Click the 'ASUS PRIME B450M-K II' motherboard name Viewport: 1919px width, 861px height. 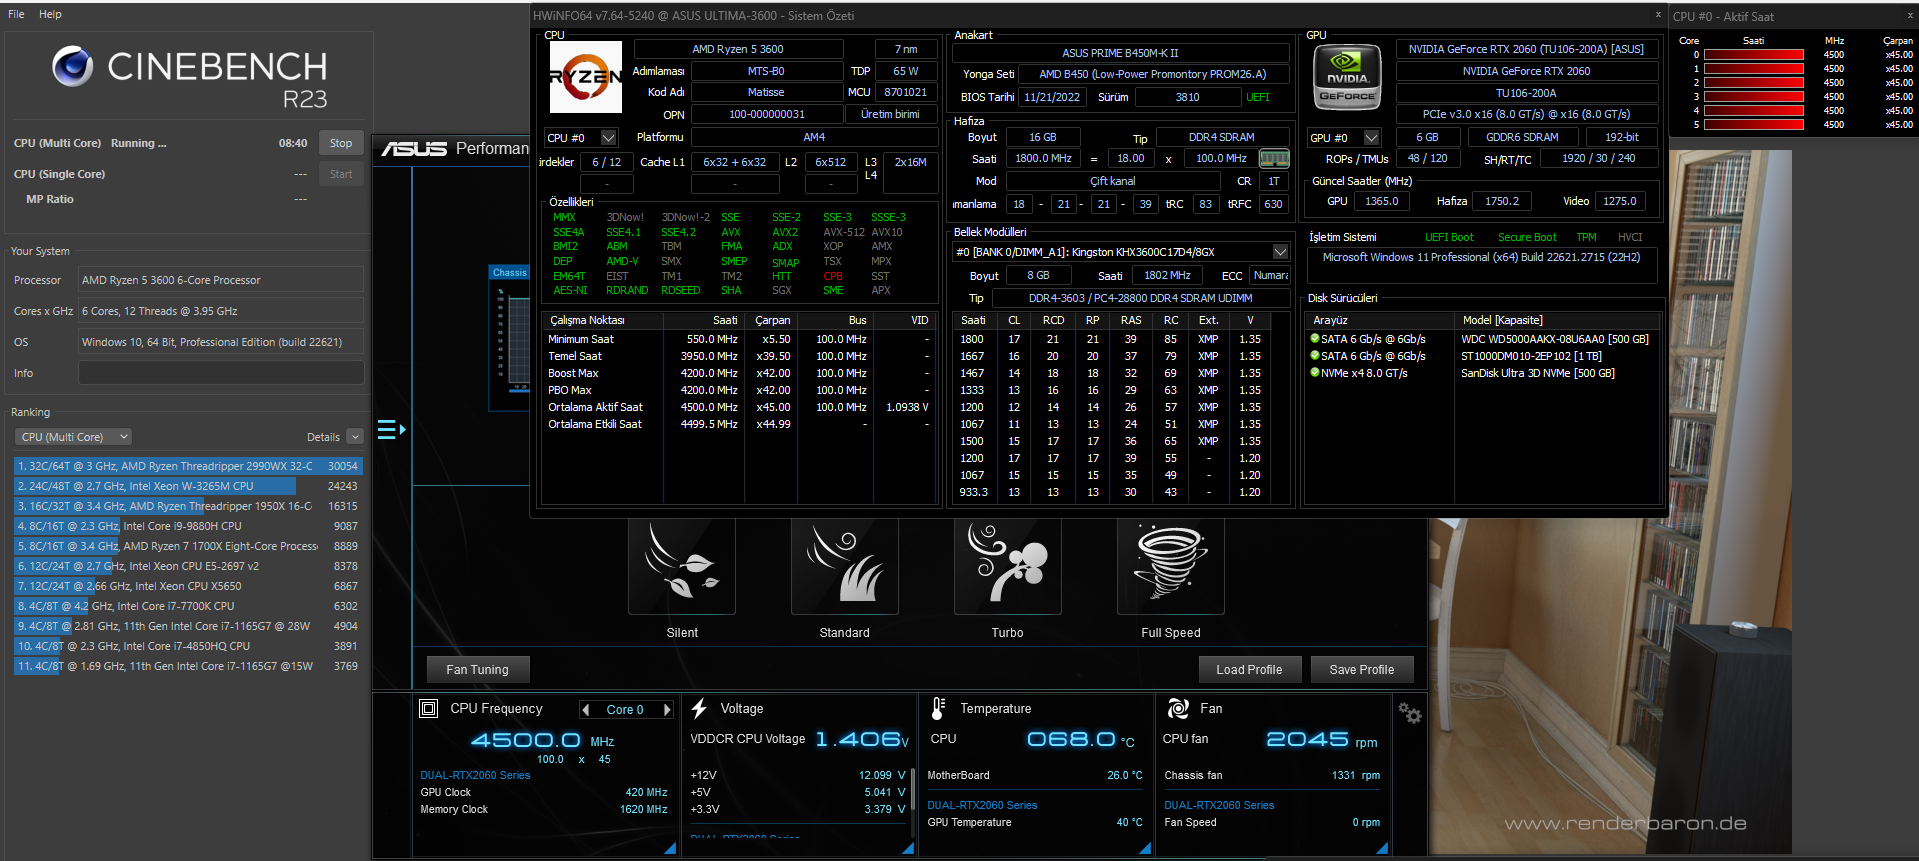click(x=1120, y=53)
